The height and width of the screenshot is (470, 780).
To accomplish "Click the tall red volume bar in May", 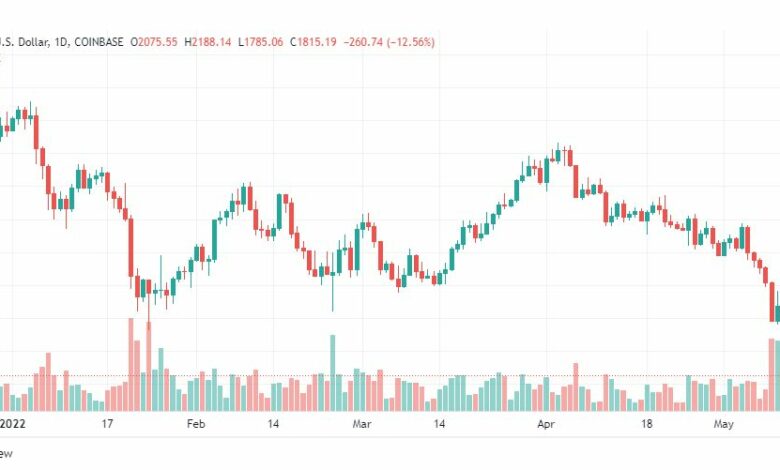I will click(772, 375).
